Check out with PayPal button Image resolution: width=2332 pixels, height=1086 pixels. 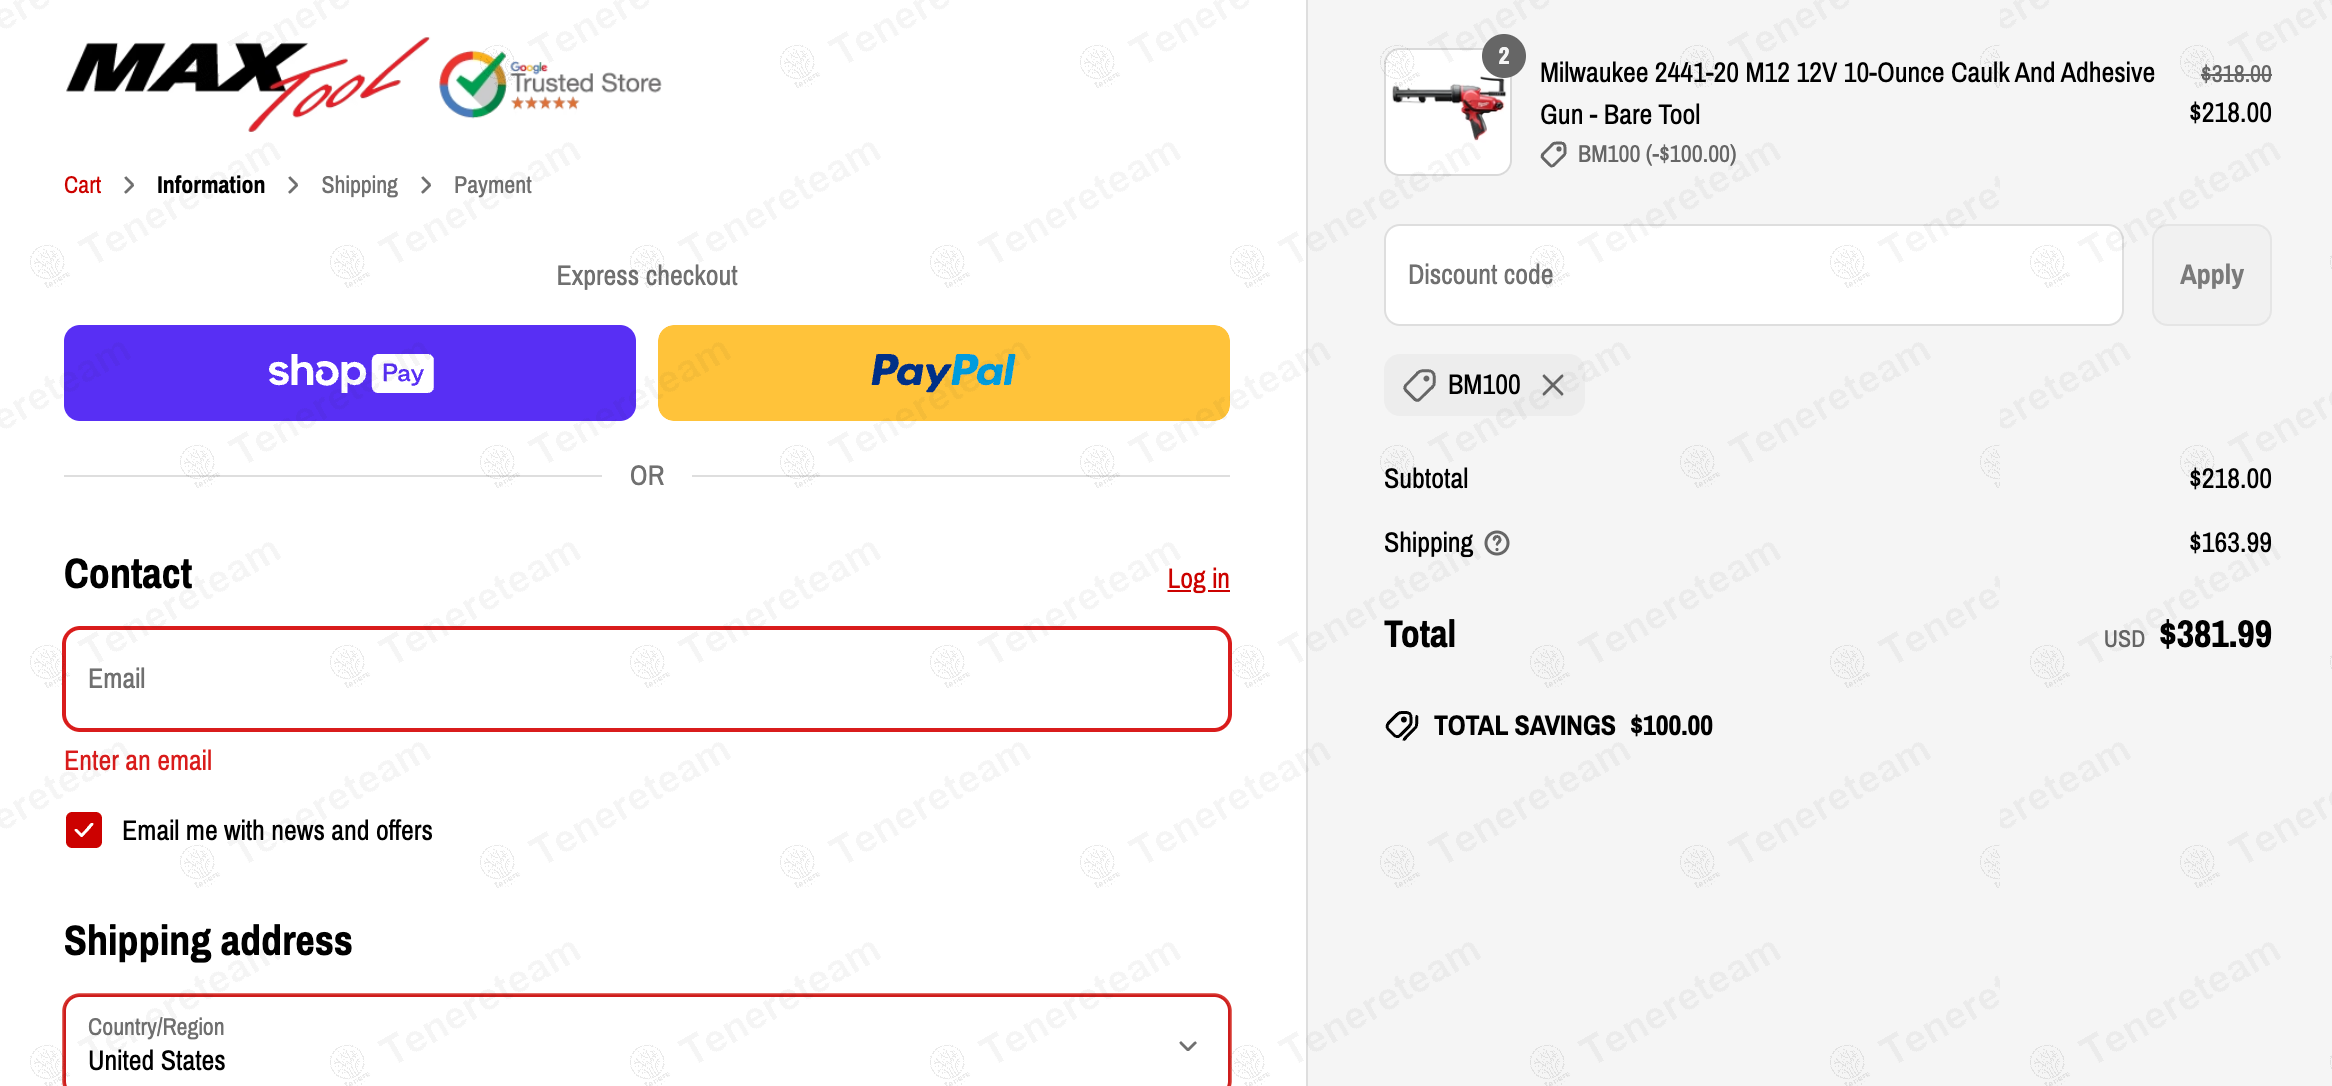(943, 373)
